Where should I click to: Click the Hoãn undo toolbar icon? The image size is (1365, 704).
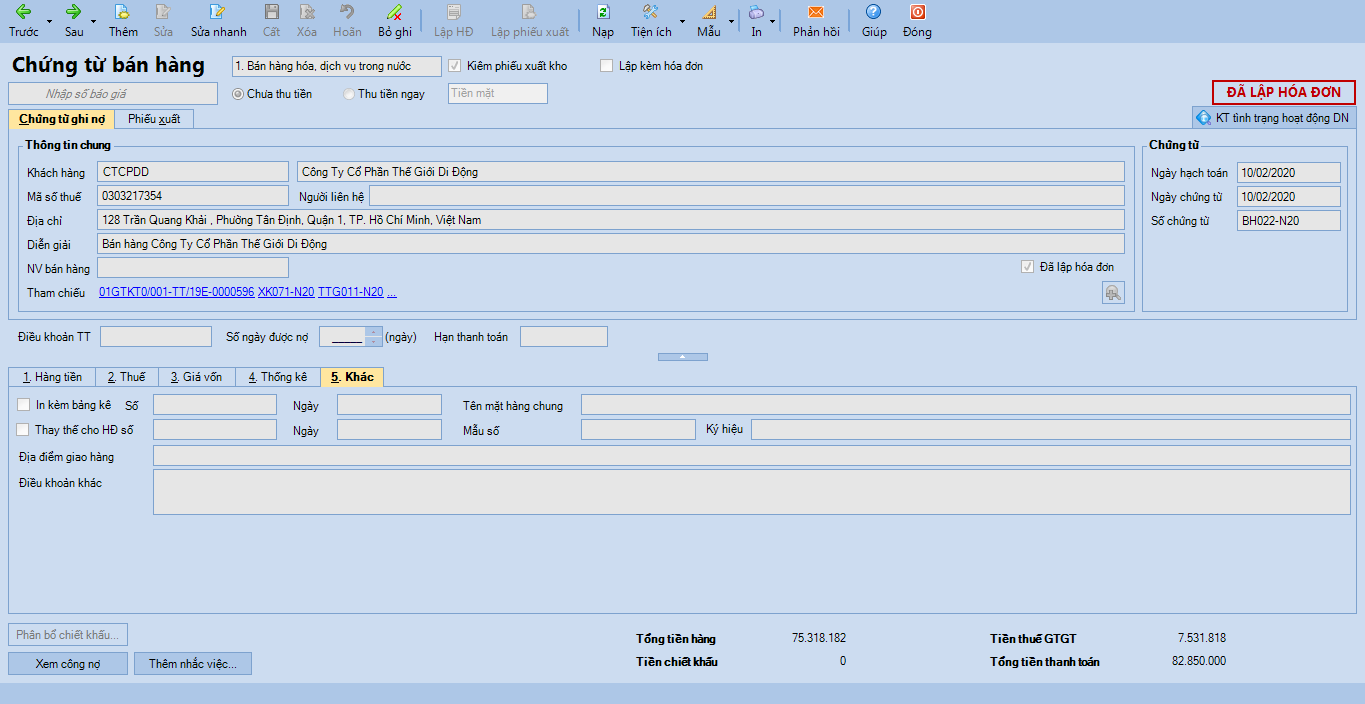click(x=347, y=20)
